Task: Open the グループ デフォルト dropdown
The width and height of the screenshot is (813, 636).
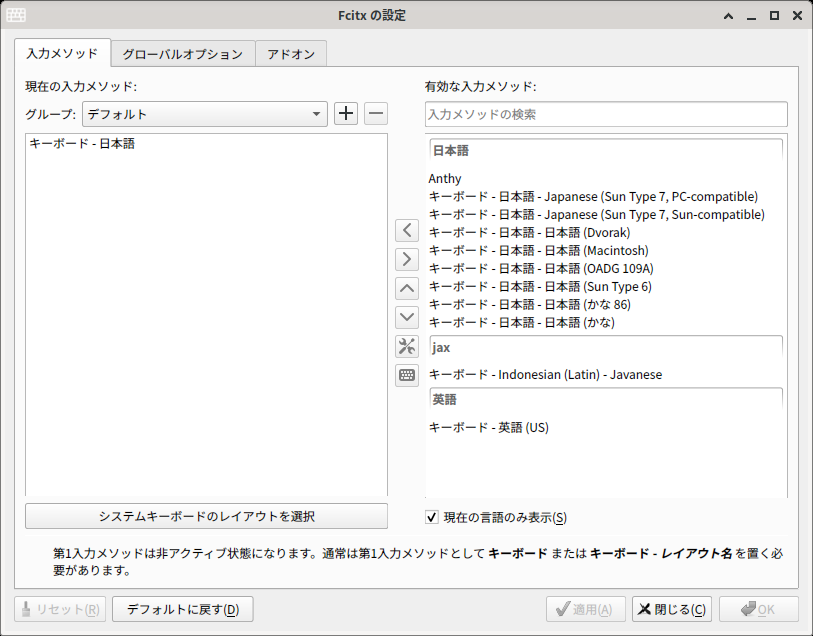Action: click(205, 114)
